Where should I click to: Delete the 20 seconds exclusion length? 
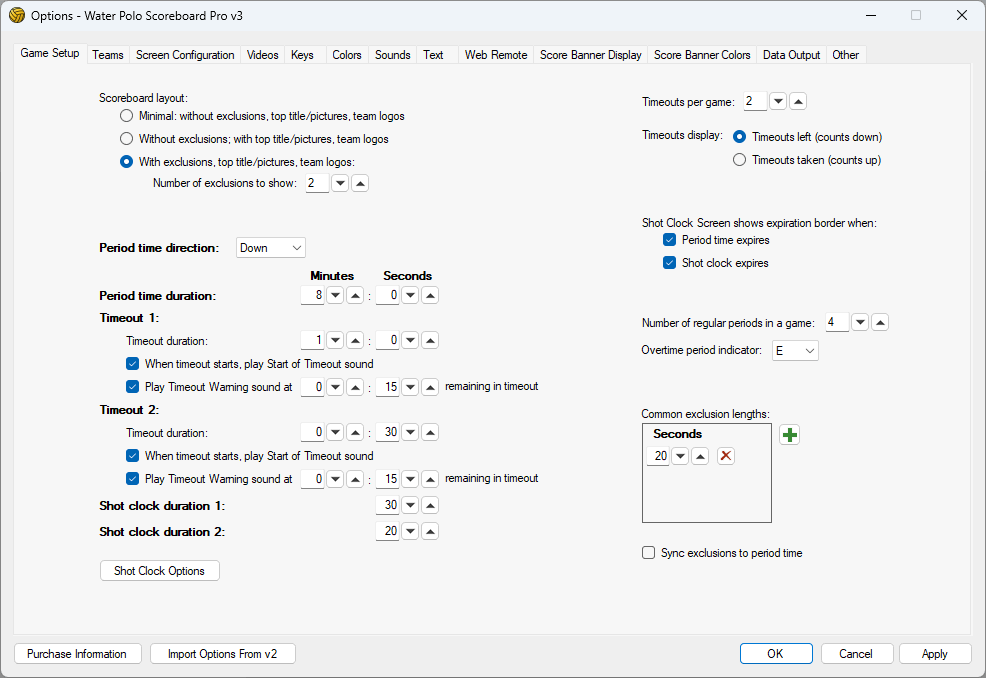click(726, 456)
